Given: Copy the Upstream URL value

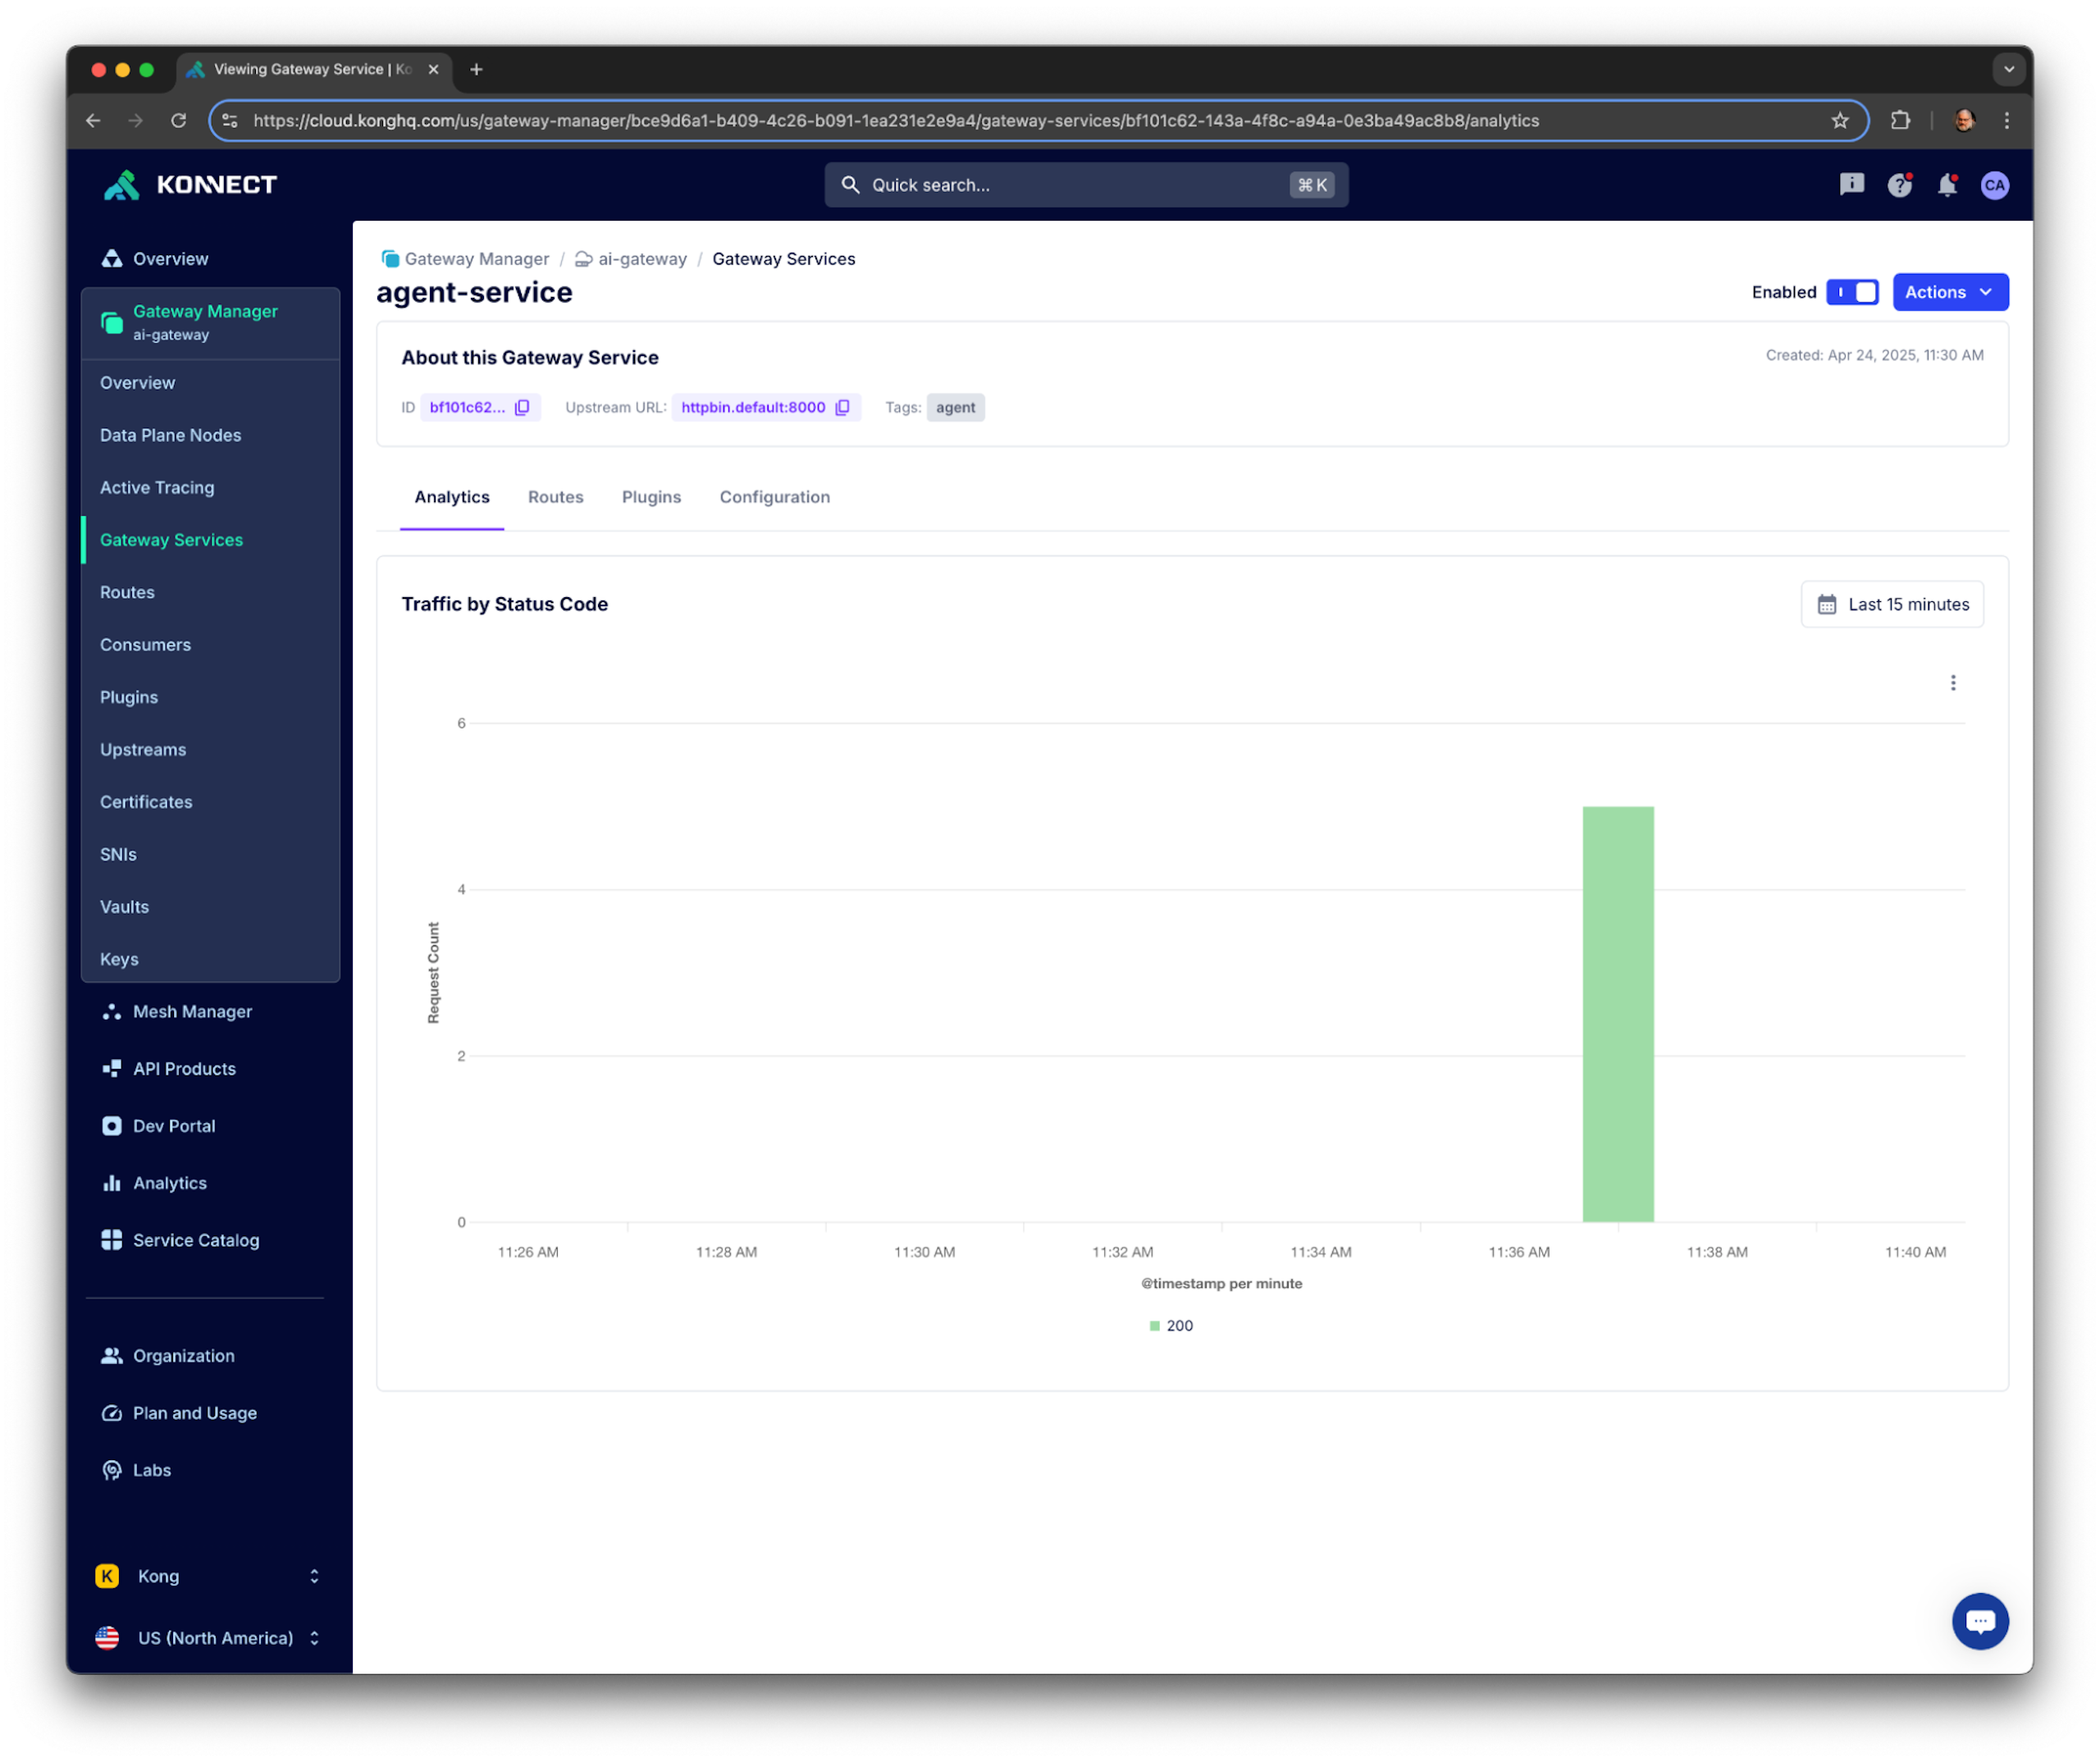Looking at the screenshot, I should 842,407.
